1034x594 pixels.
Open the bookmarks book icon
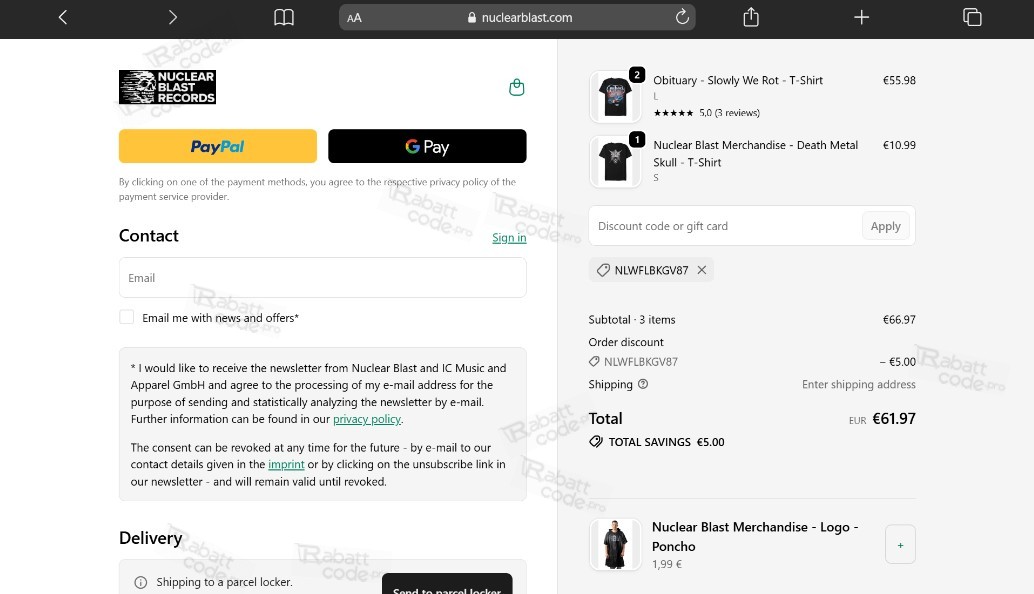[x=284, y=17]
